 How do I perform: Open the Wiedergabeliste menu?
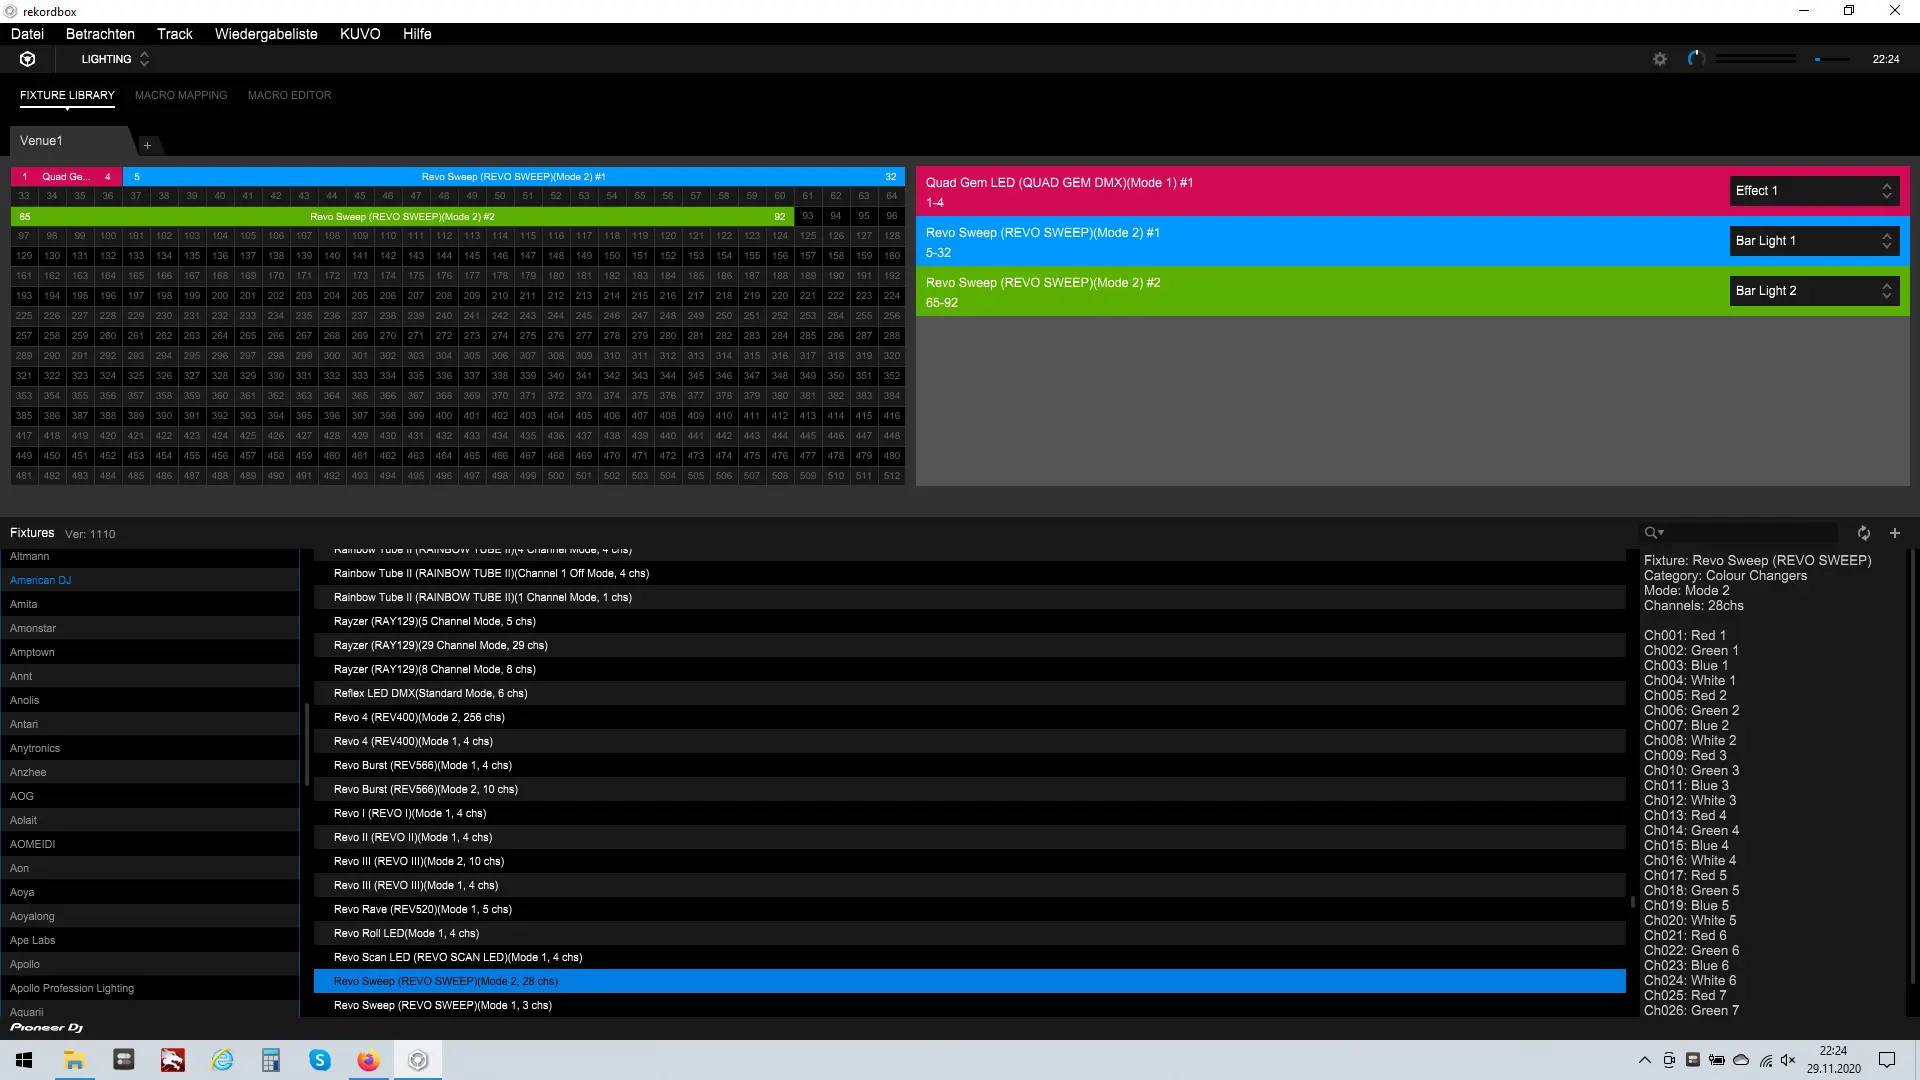[266, 34]
